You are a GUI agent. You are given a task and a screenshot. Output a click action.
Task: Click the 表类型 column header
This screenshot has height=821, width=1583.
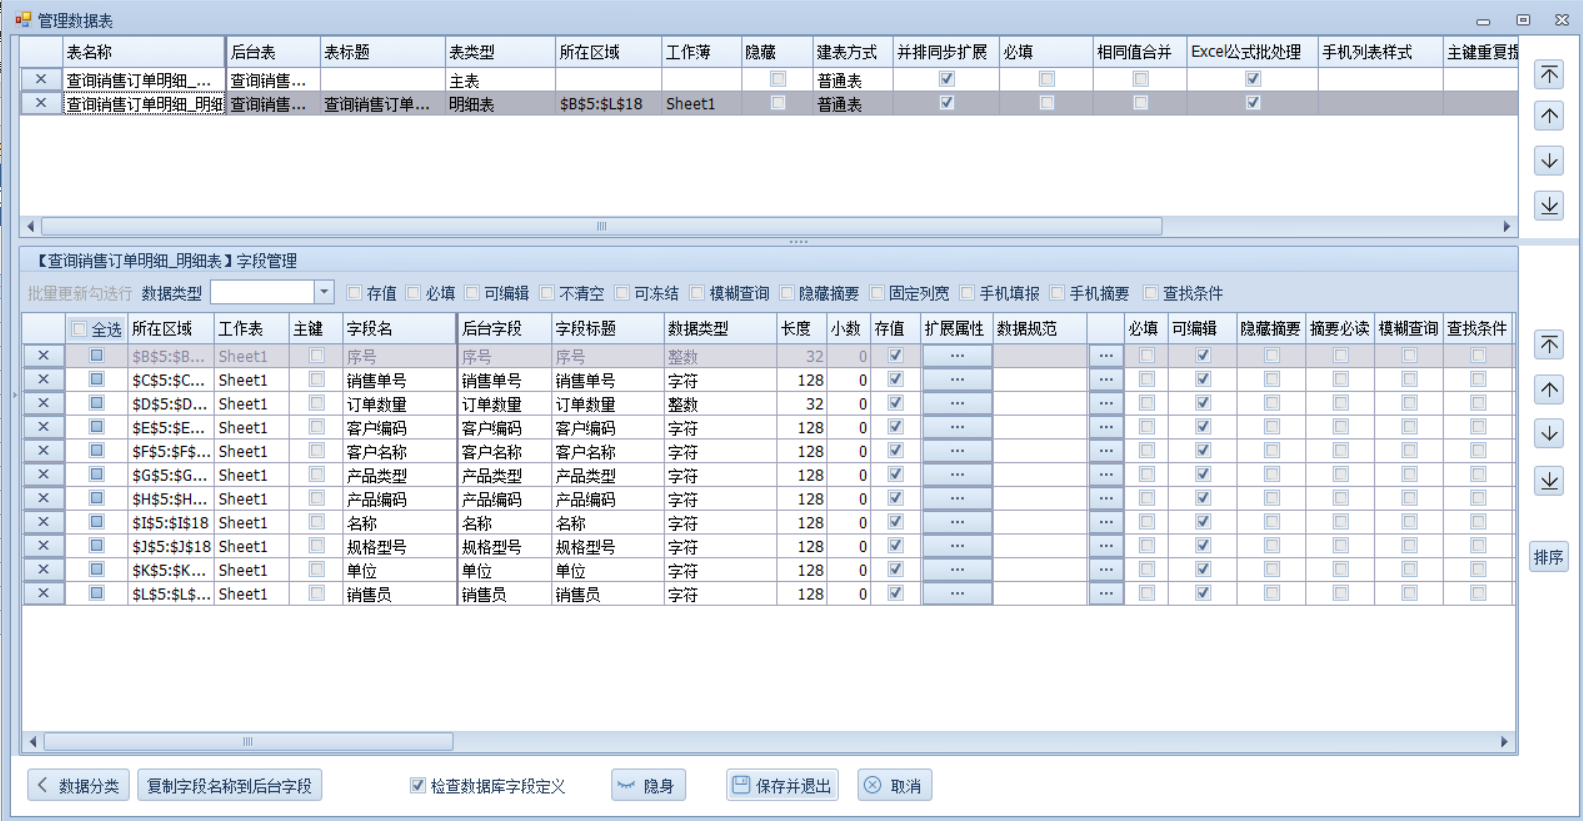498,52
